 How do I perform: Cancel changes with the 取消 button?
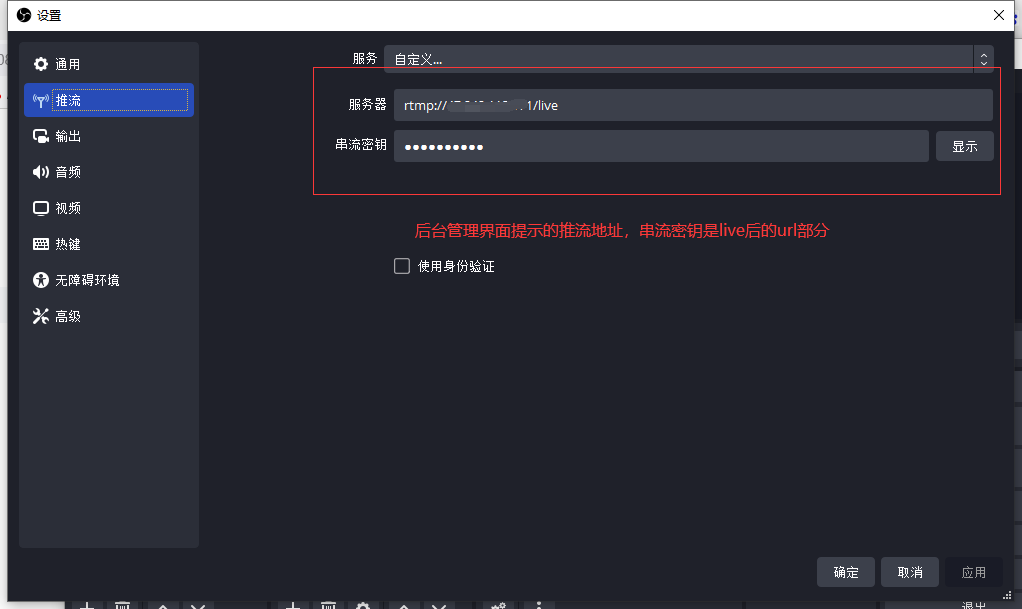(909, 572)
